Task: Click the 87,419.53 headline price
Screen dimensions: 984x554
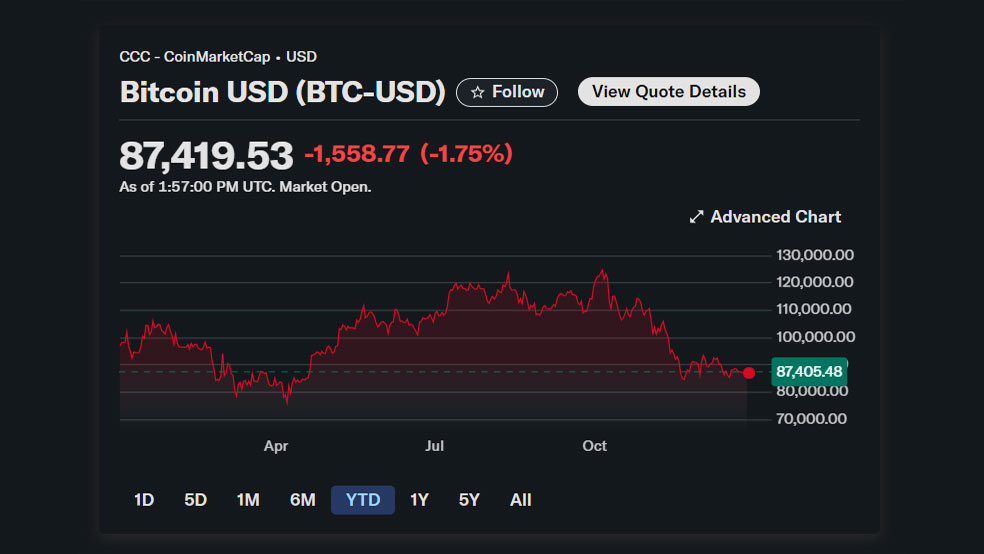Action: click(206, 155)
